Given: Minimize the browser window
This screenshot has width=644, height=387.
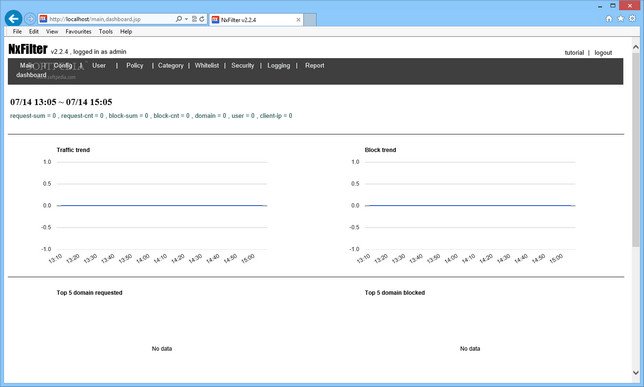Looking at the screenshot, I should pyautogui.click(x=600, y=6).
